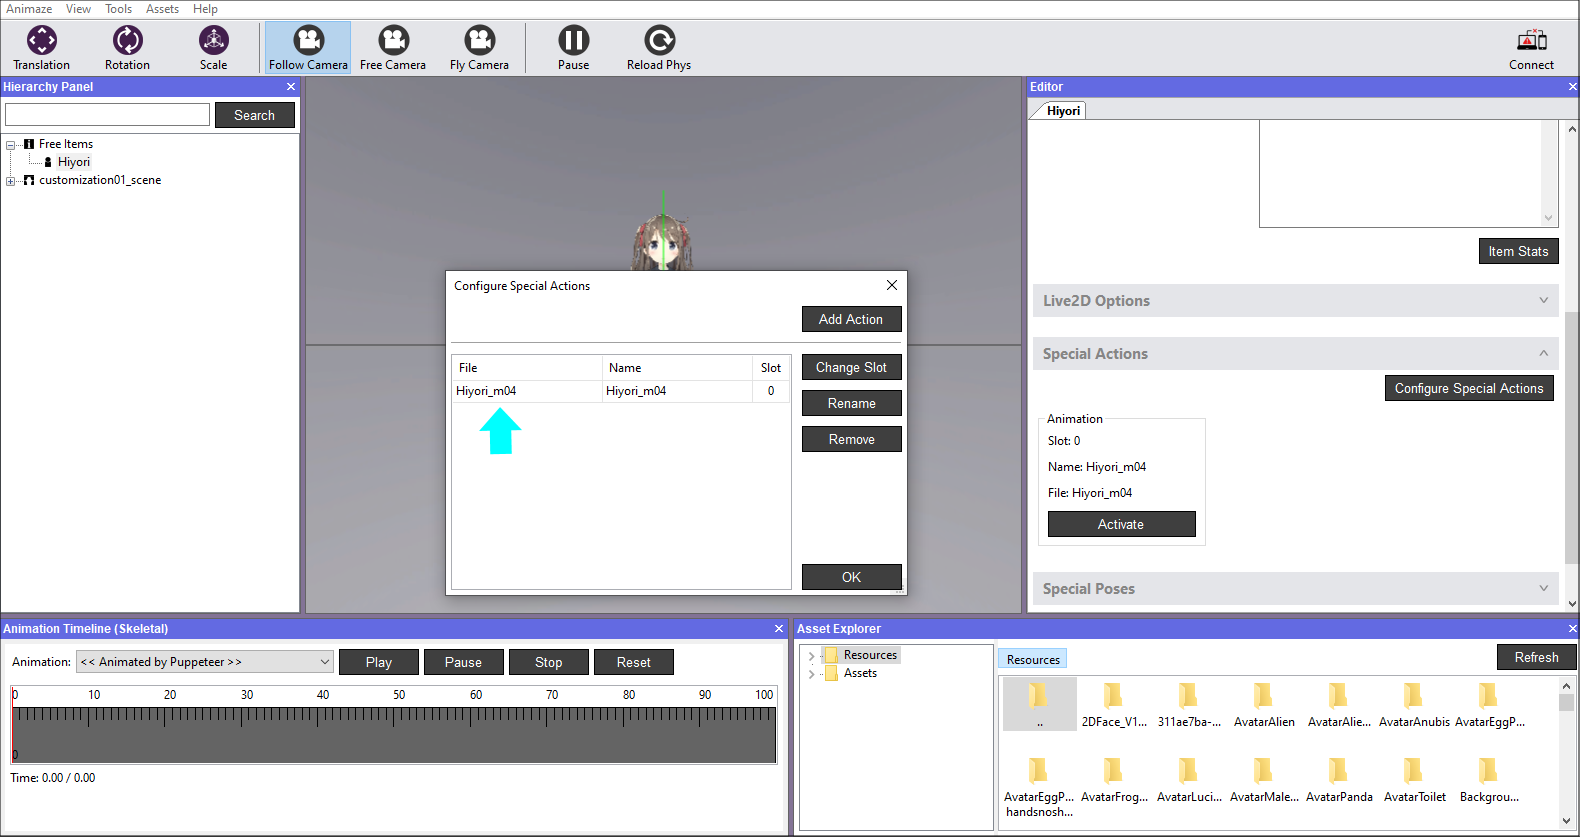Viewport: 1580px width, 837px height.
Task: Click the Change Slot button
Action: (851, 367)
